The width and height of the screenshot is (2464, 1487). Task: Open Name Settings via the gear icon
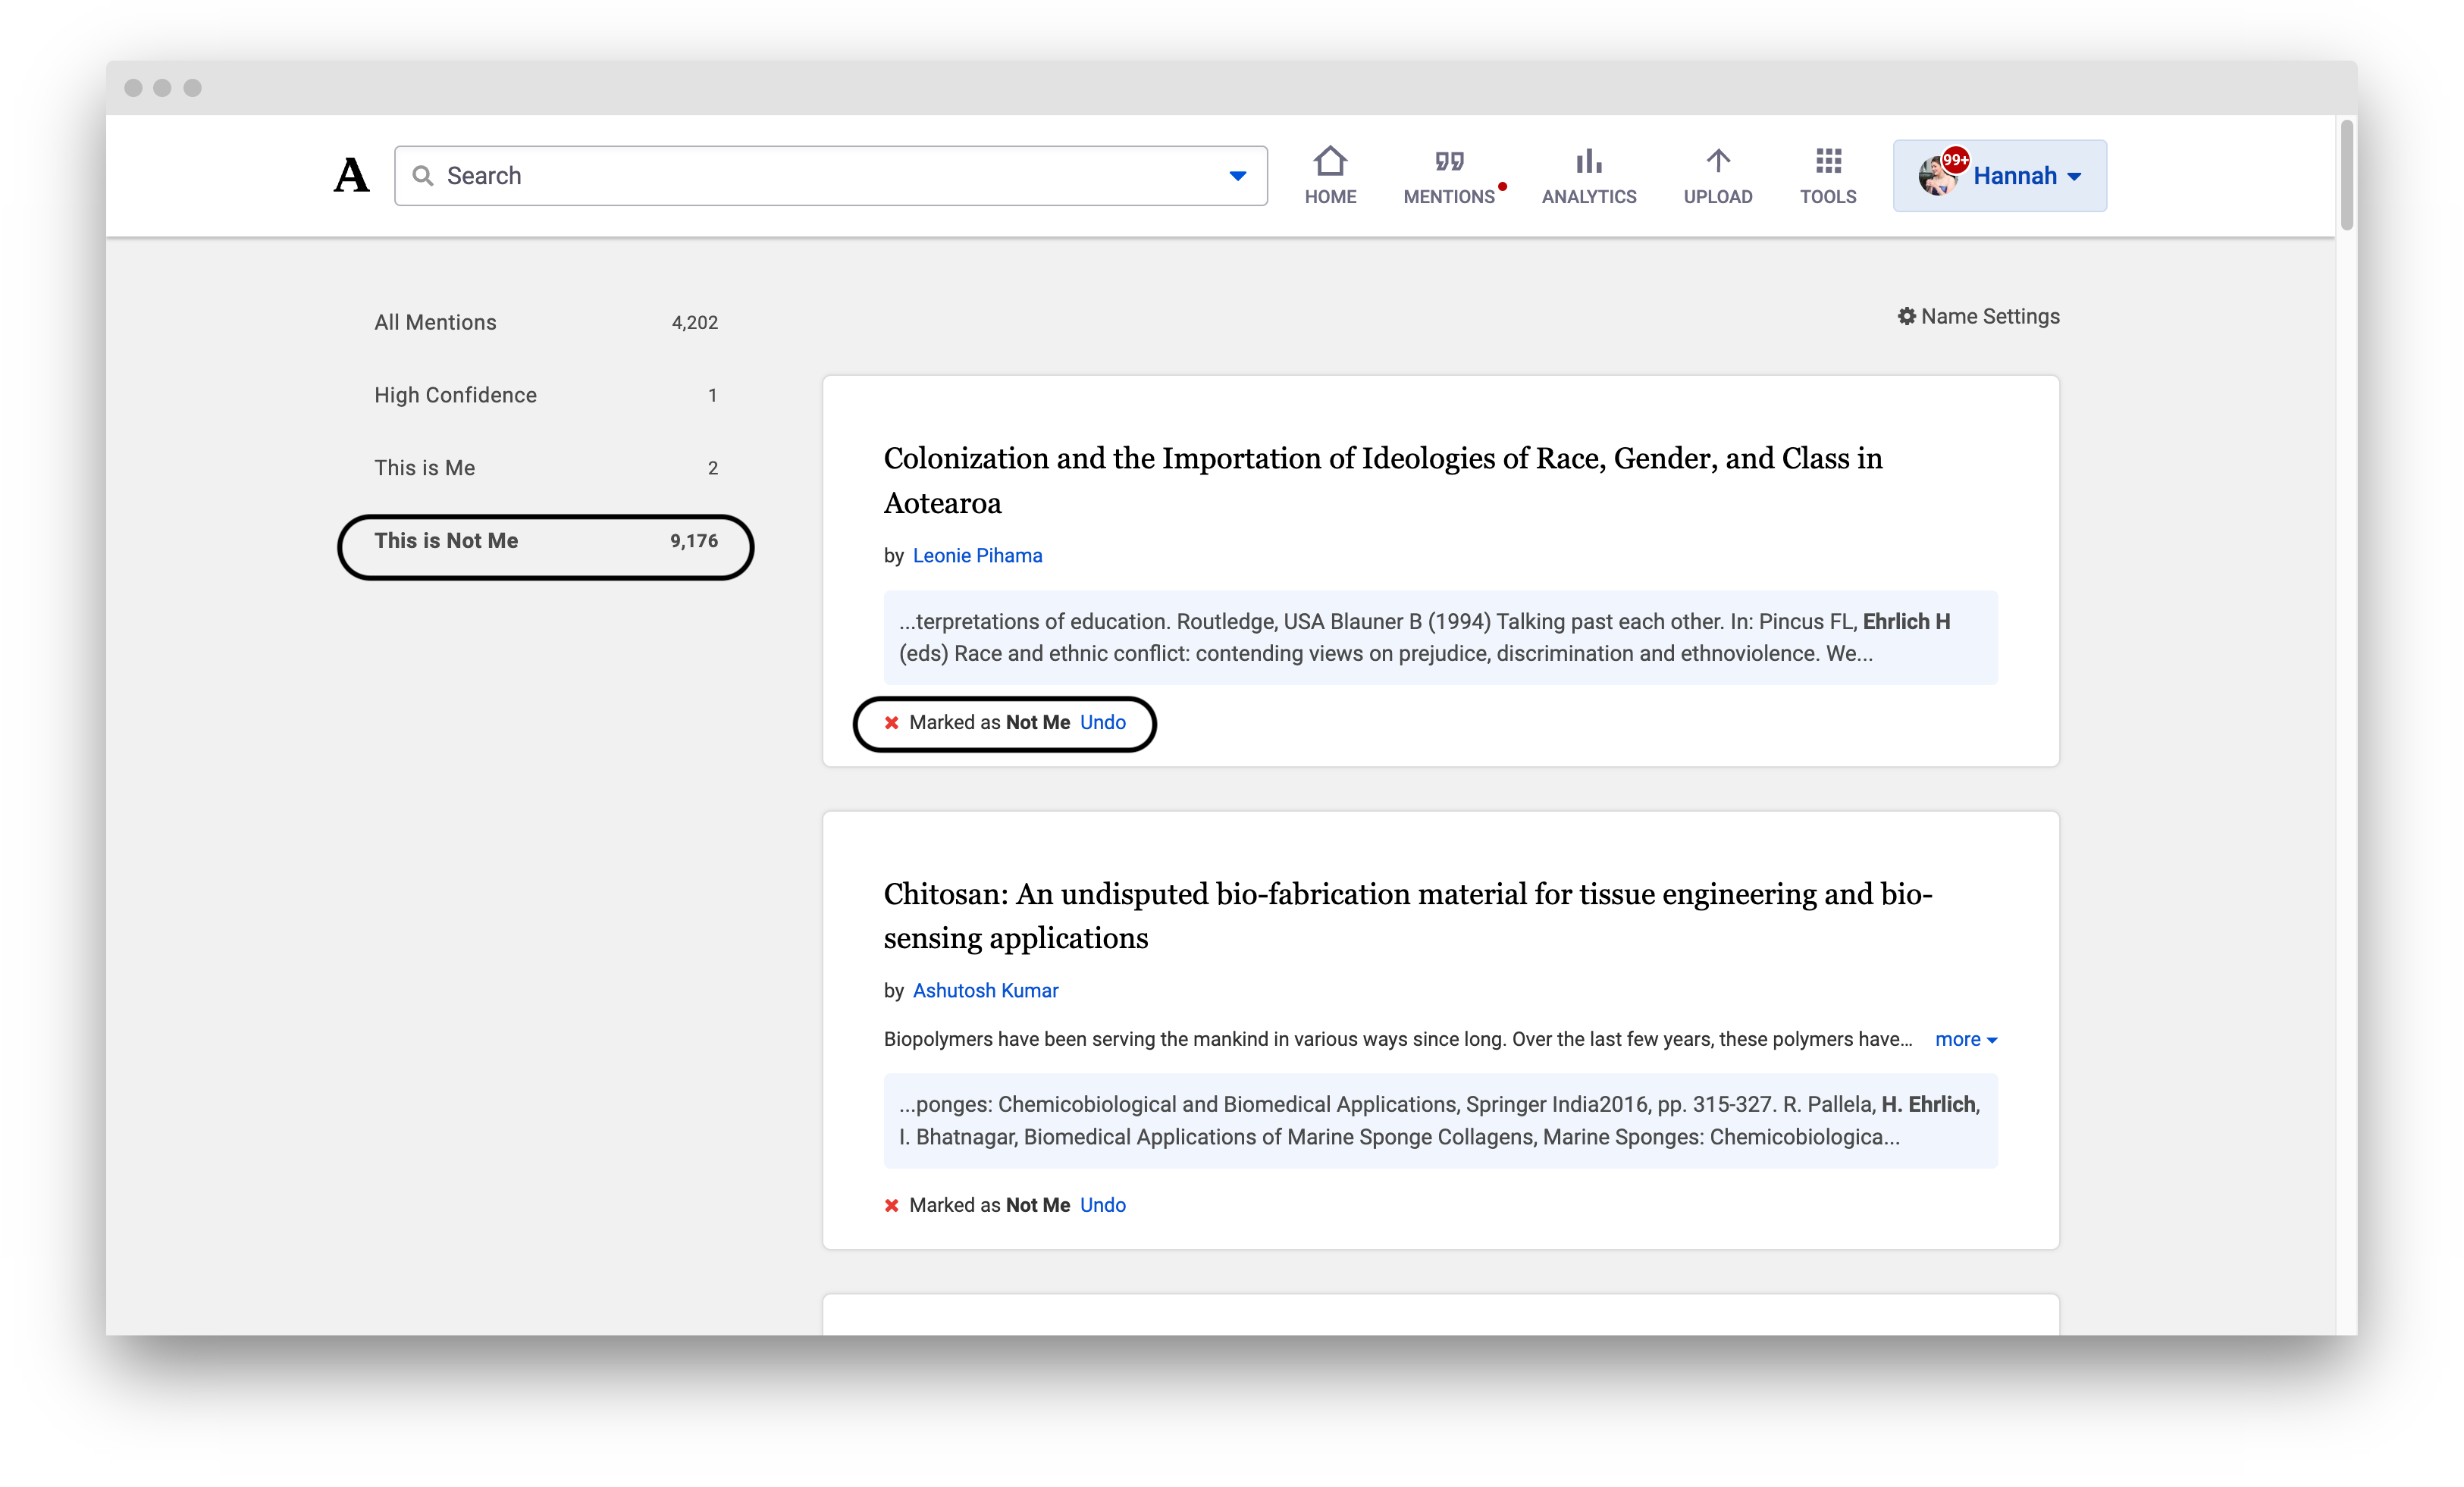pyautogui.click(x=1908, y=316)
